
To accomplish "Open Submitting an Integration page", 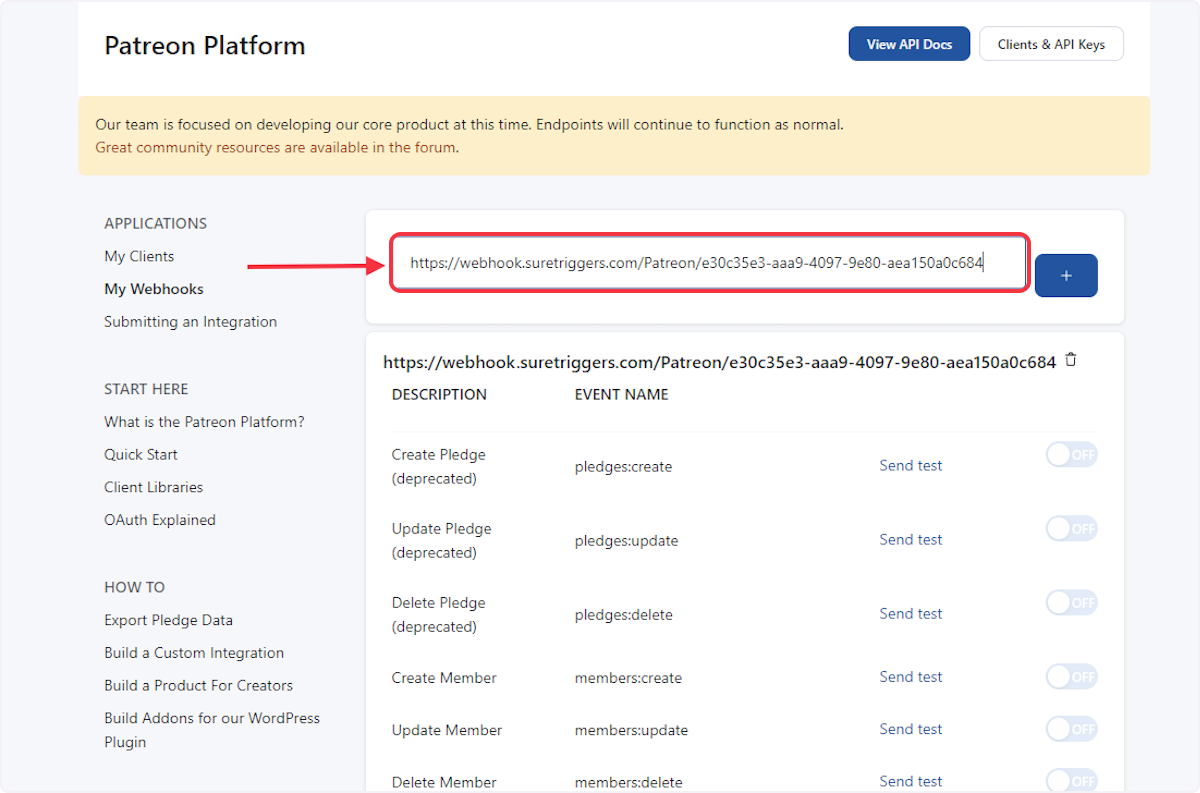I will click(x=190, y=321).
